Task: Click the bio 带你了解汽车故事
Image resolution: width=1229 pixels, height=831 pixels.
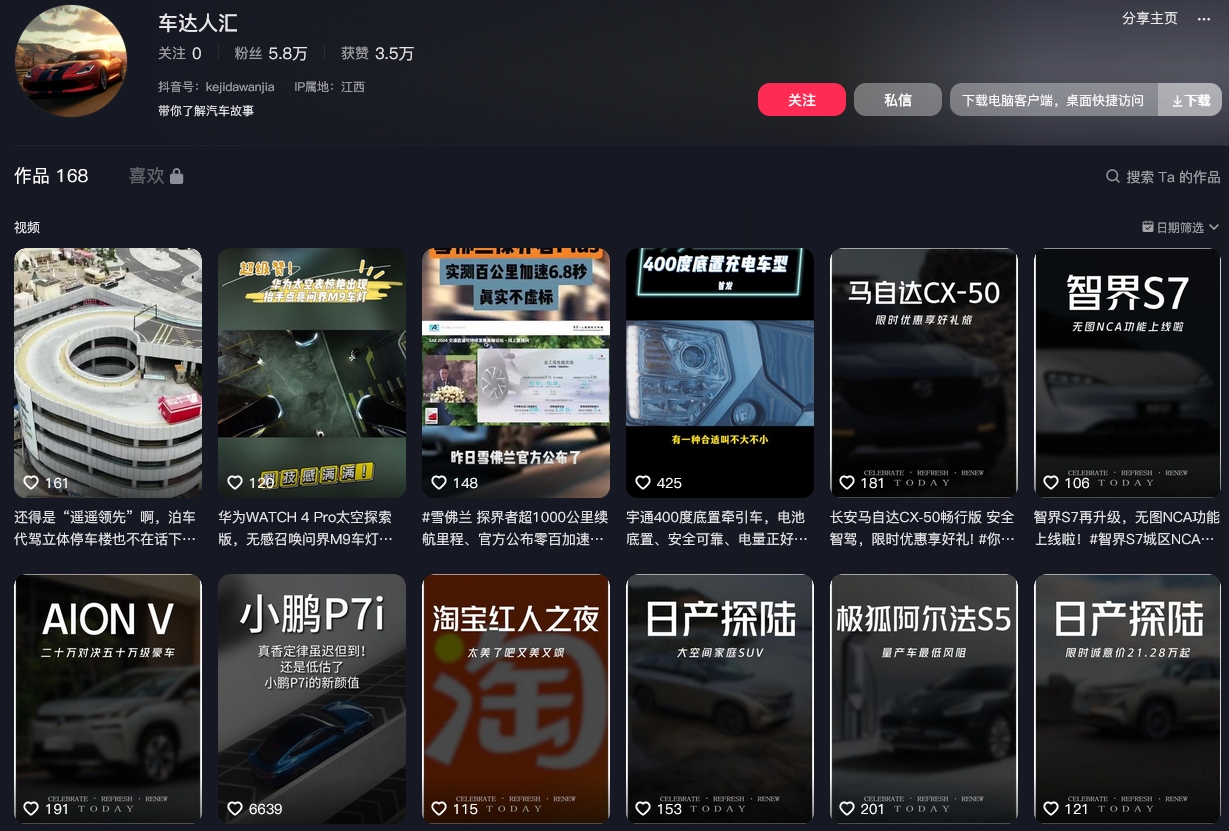Action: click(206, 110)
